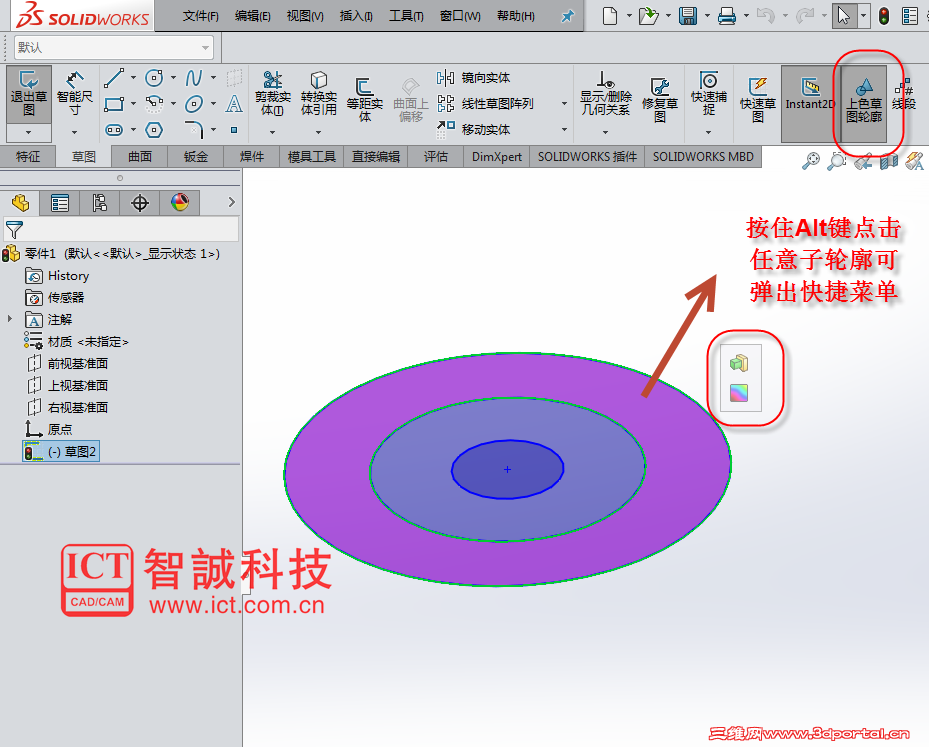Click Trim Entities (剪裁实体) tool
Image resolution: width=929 pixels, height=747 pixels.
pos(273,94)
